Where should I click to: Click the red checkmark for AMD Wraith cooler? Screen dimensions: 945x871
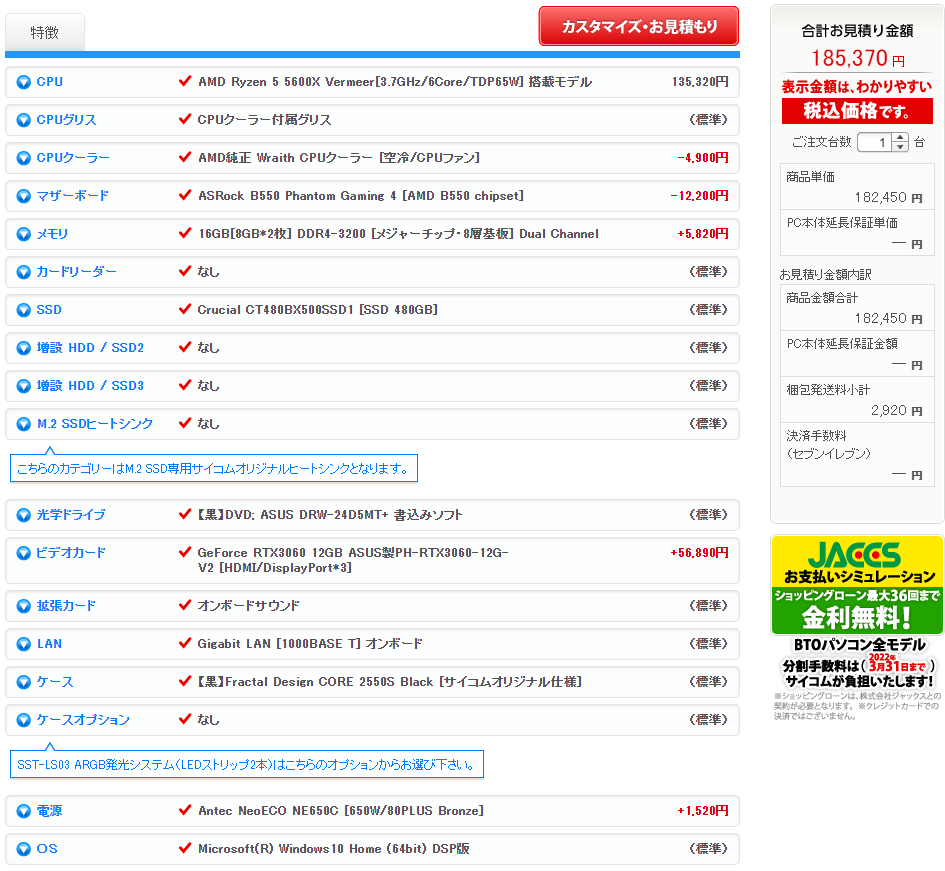coord(184,158)
